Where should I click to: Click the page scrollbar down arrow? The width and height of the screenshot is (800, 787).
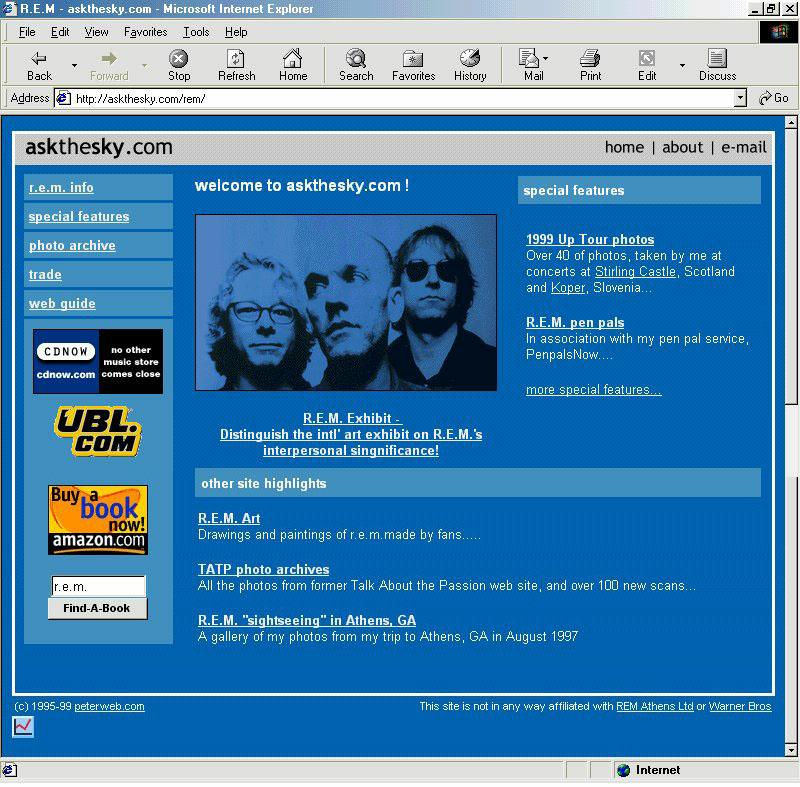click(791, 750)
